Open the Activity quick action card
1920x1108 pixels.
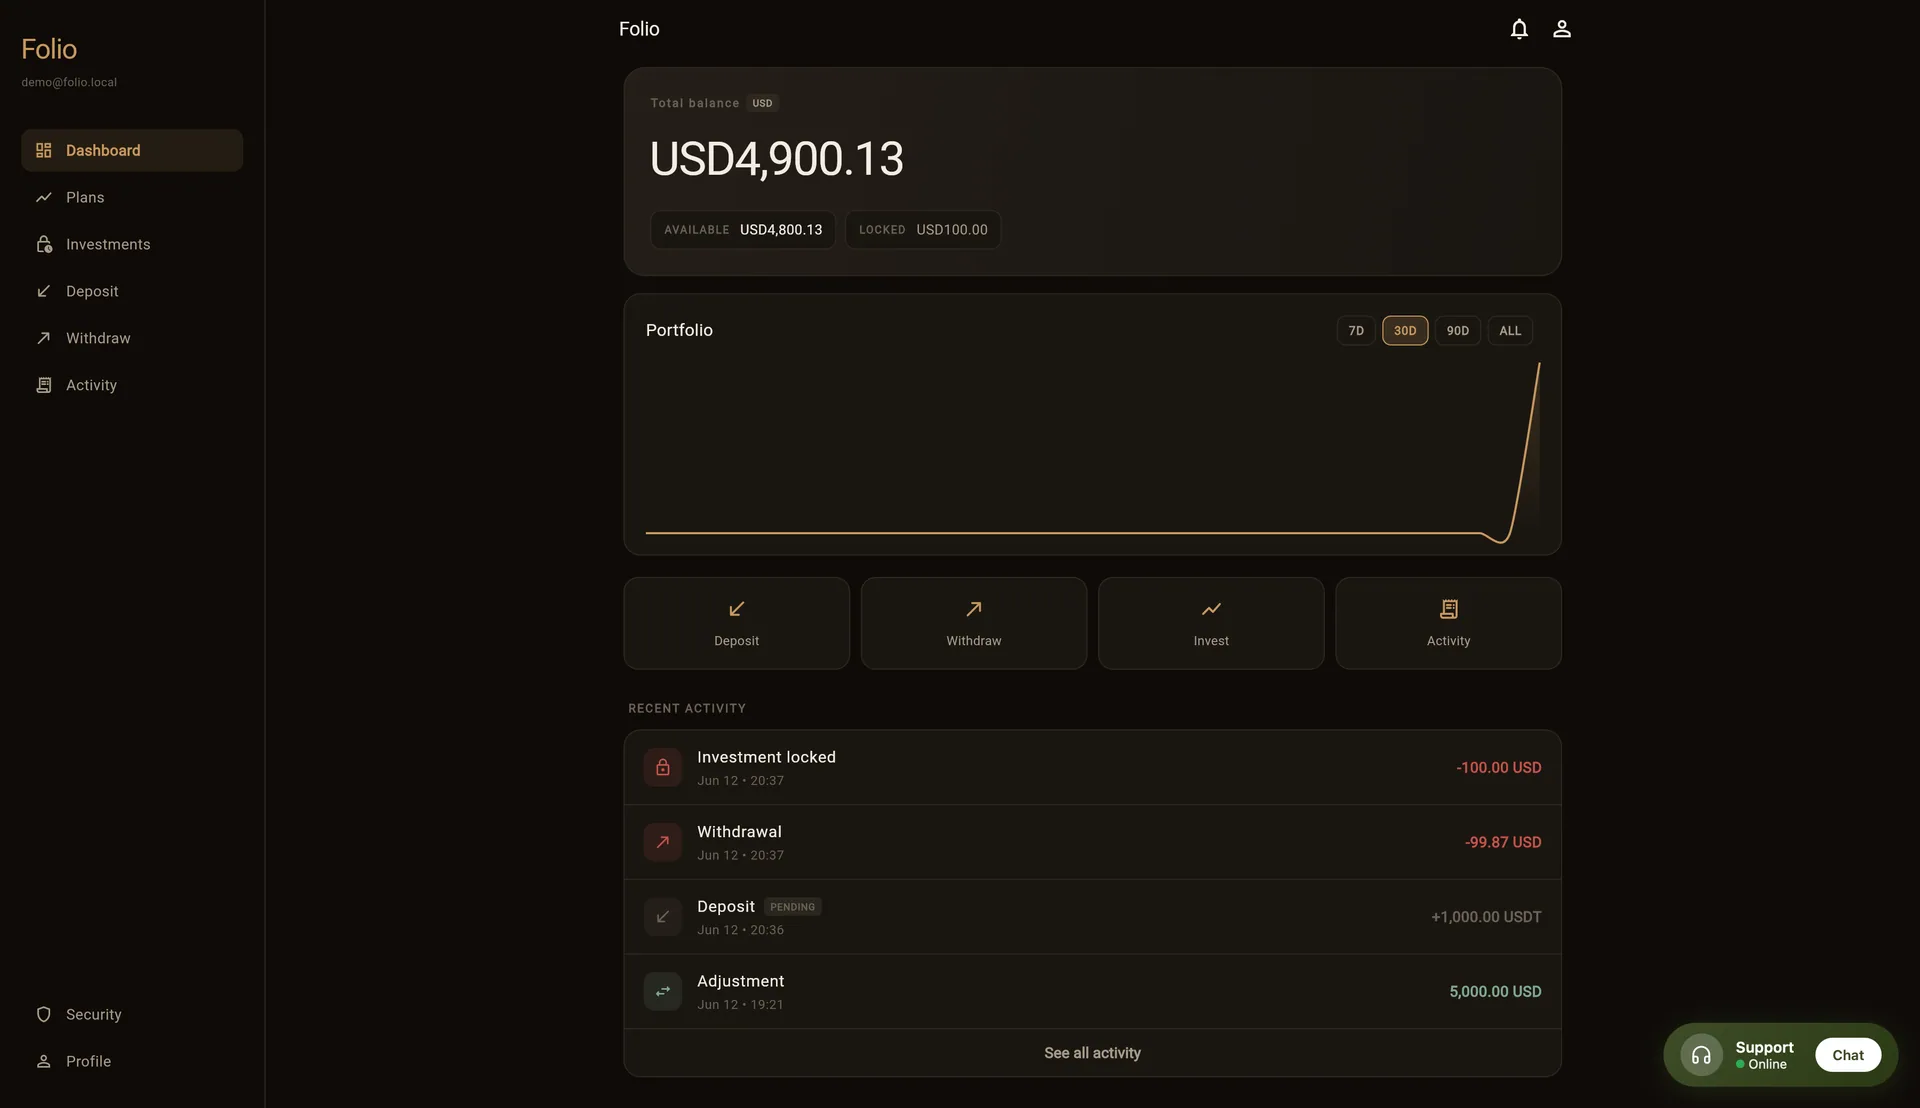1448,623
